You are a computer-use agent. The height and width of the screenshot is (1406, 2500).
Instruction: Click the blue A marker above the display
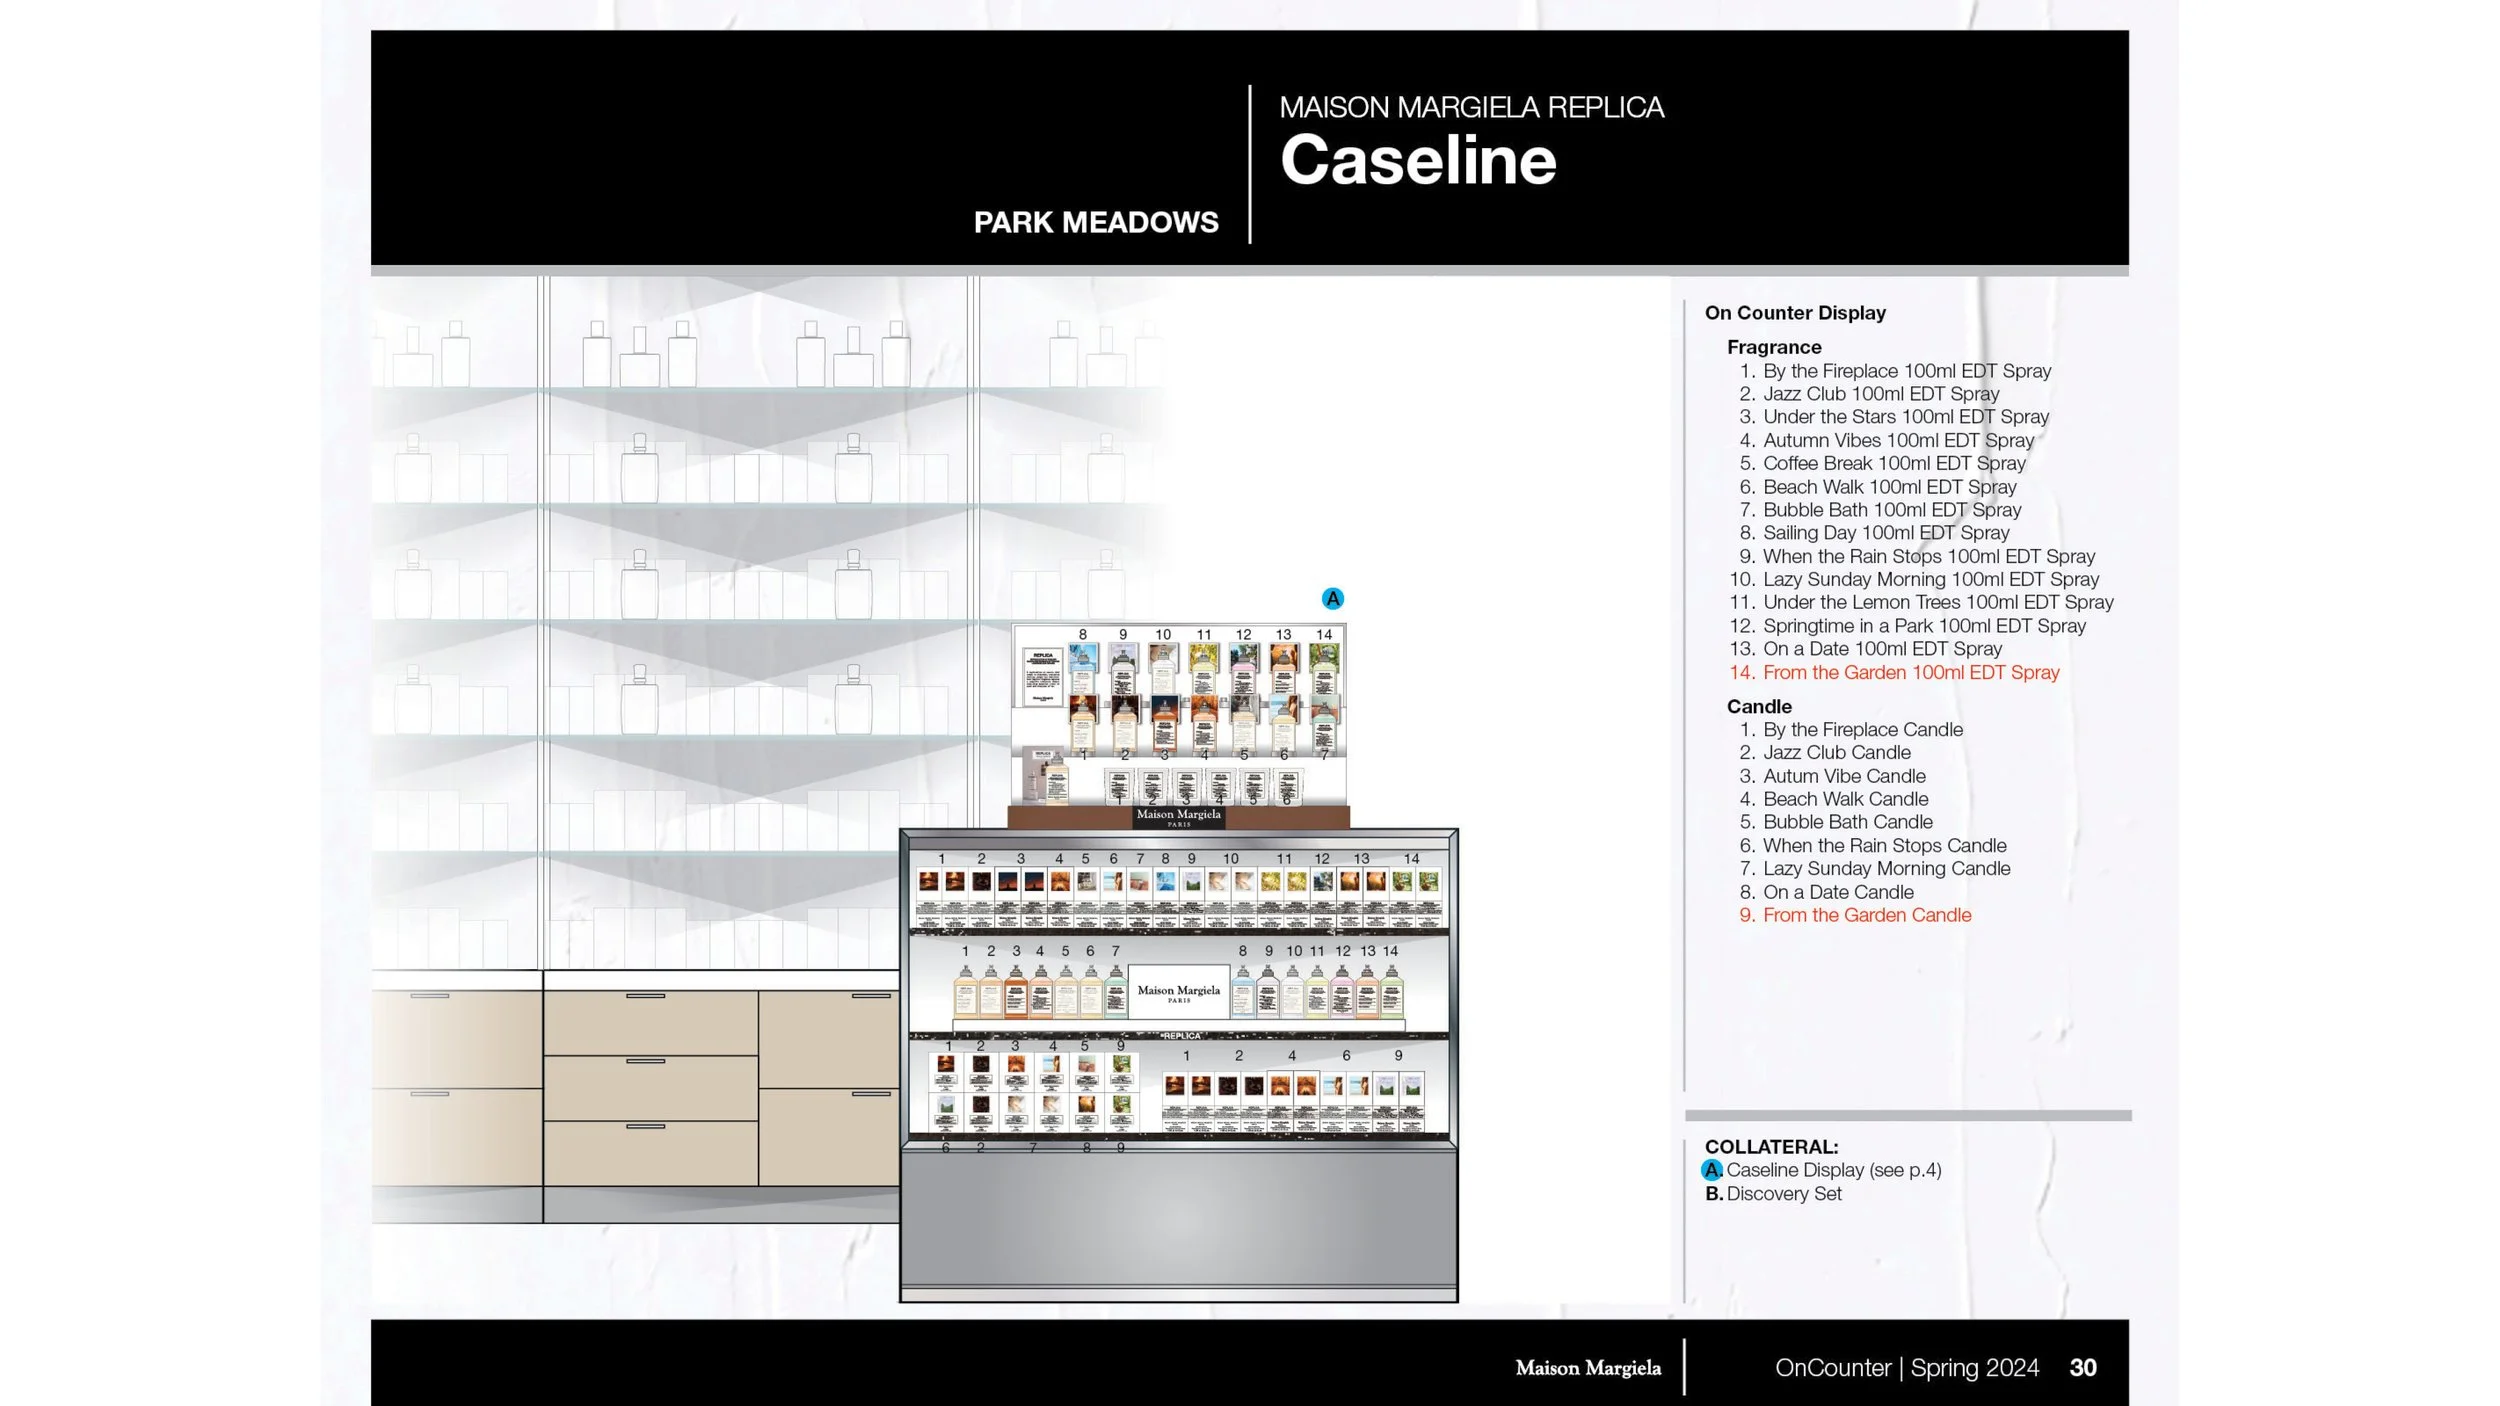[1332, 599]
